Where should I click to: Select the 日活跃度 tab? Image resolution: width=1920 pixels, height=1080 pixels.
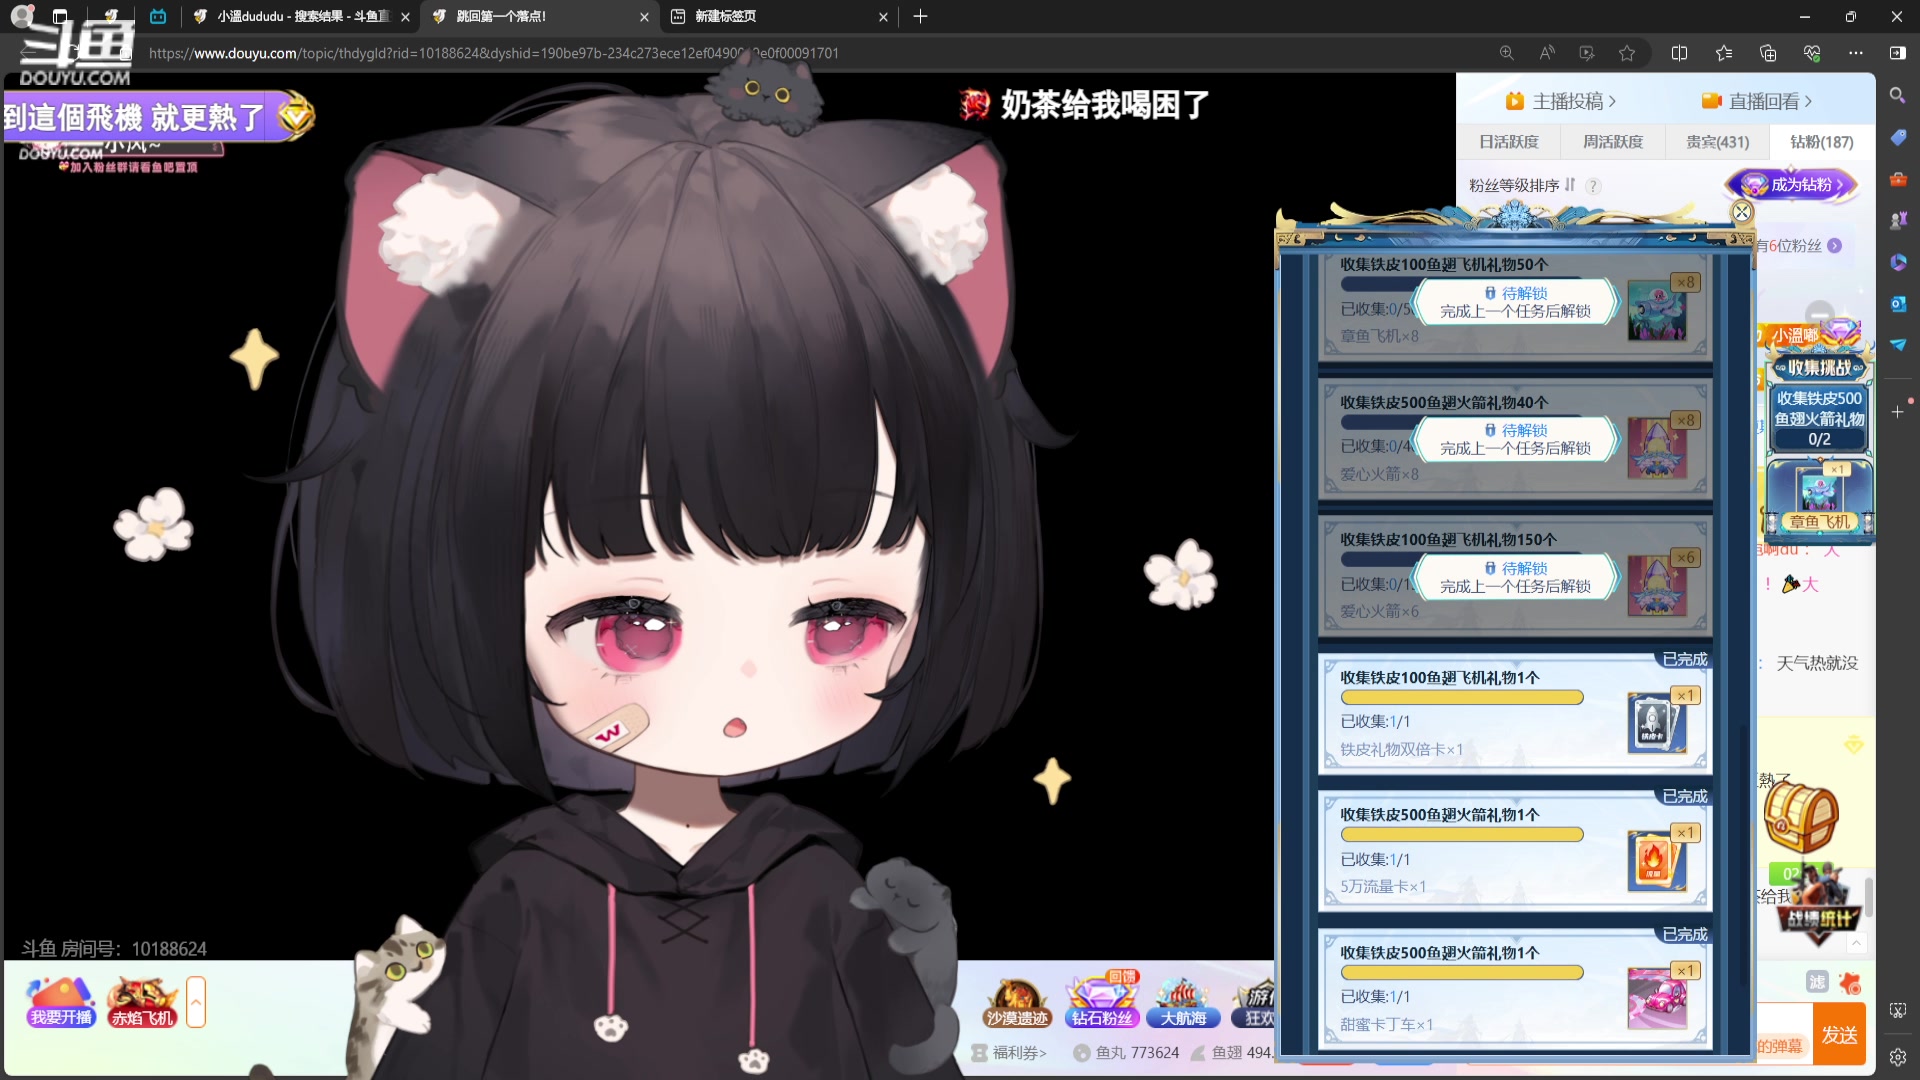click(1508, 142)
